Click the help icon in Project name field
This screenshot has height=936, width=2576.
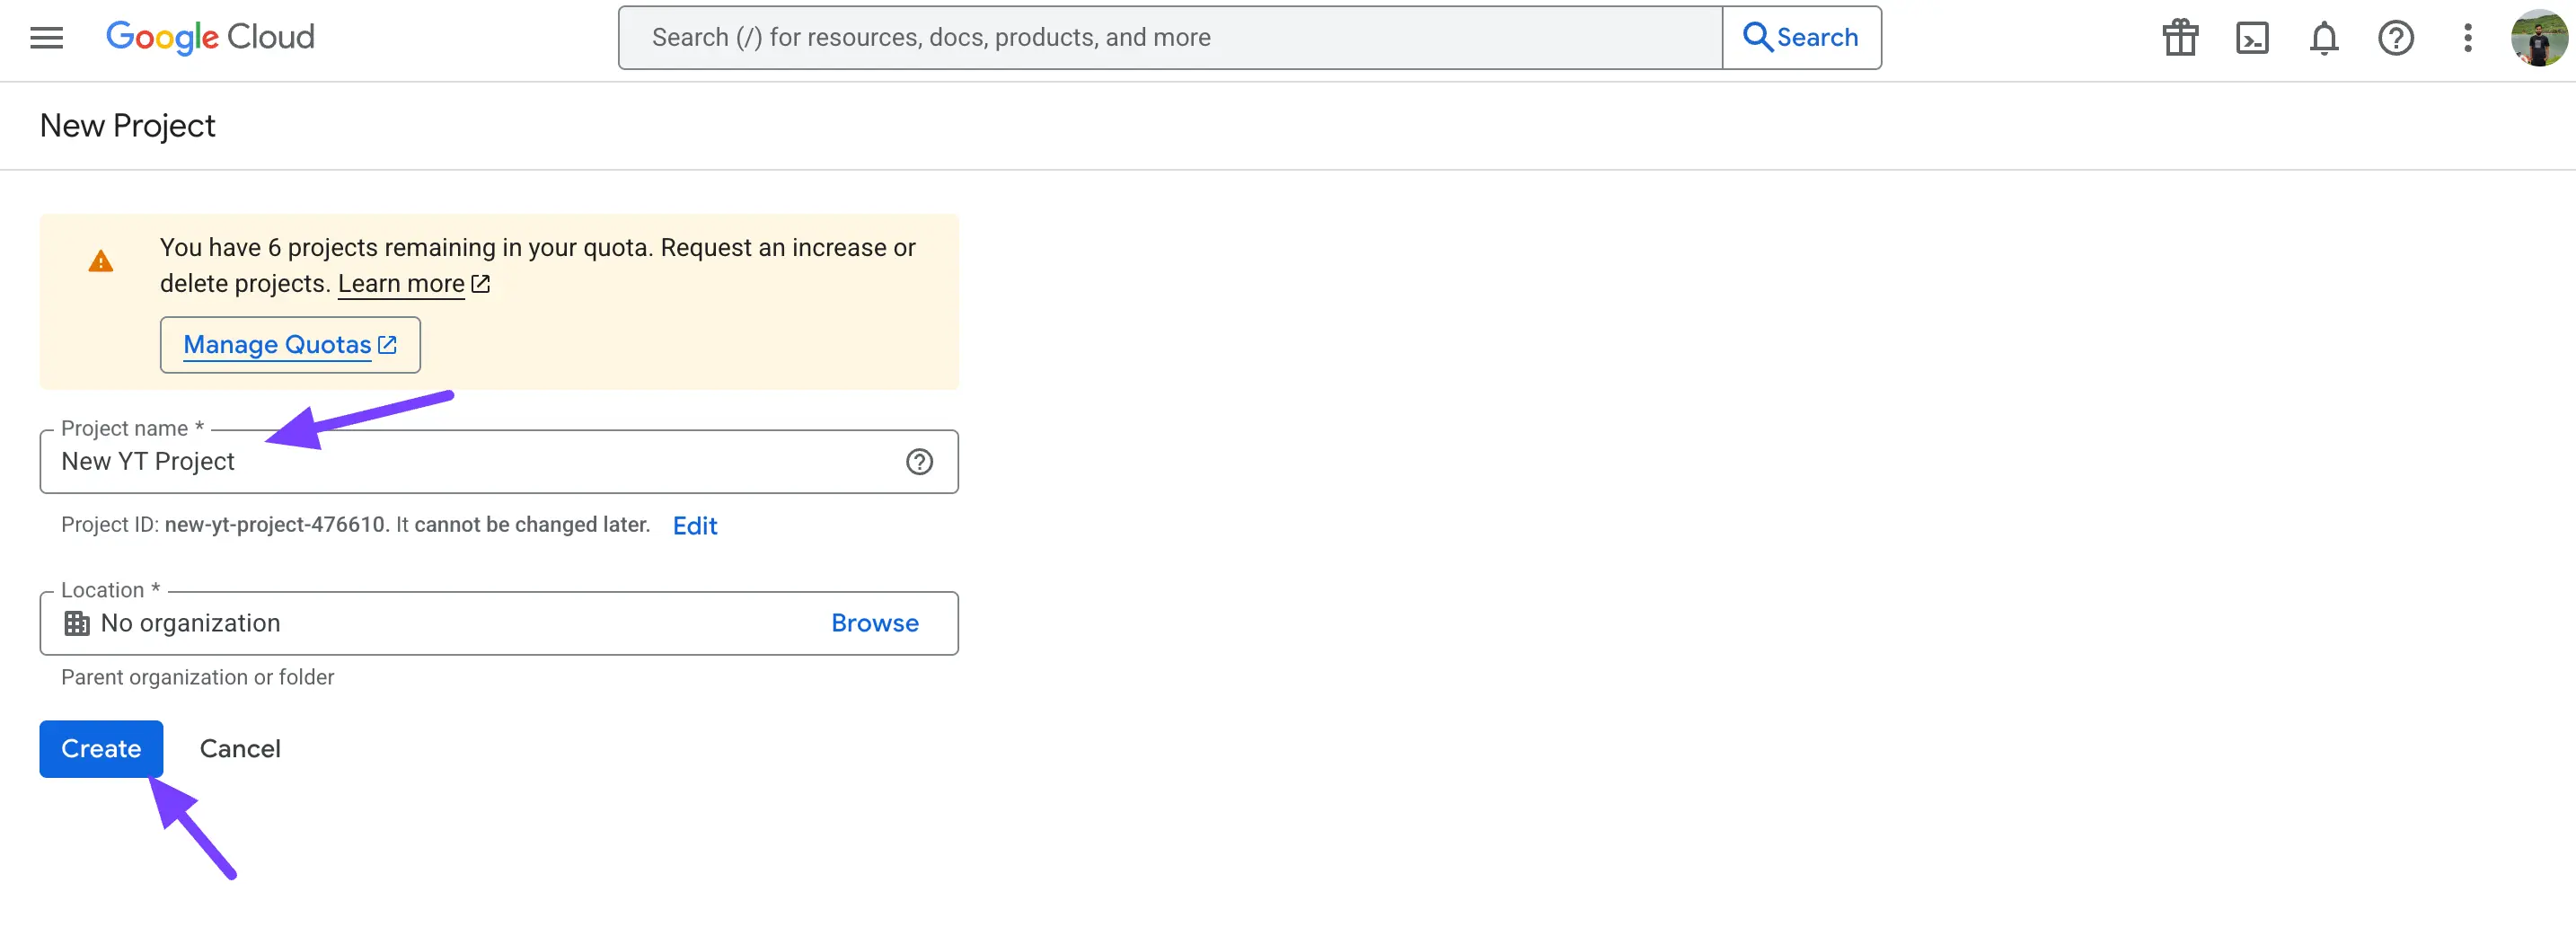click(x=919, y=461)
